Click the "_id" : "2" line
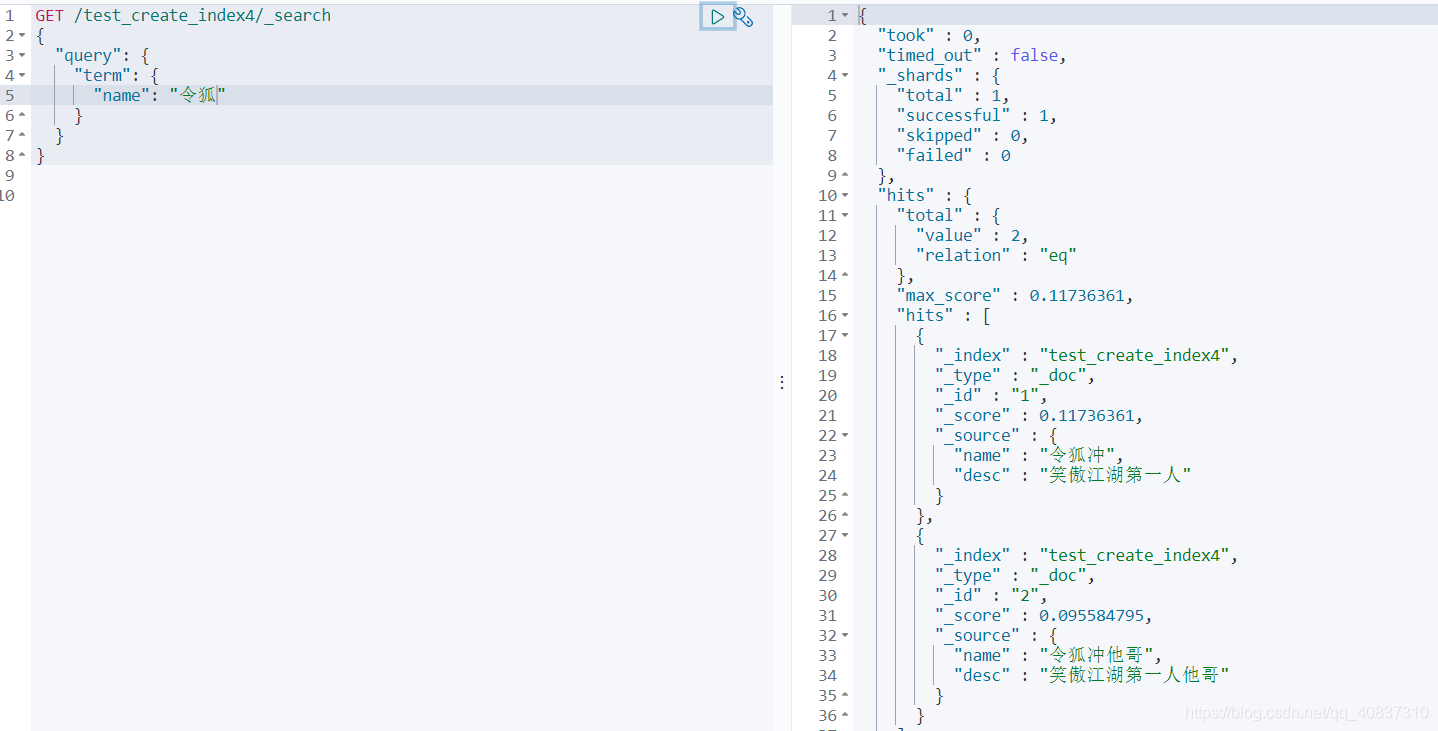Screen dimensions: 1438x731 (x=991, y=596)
